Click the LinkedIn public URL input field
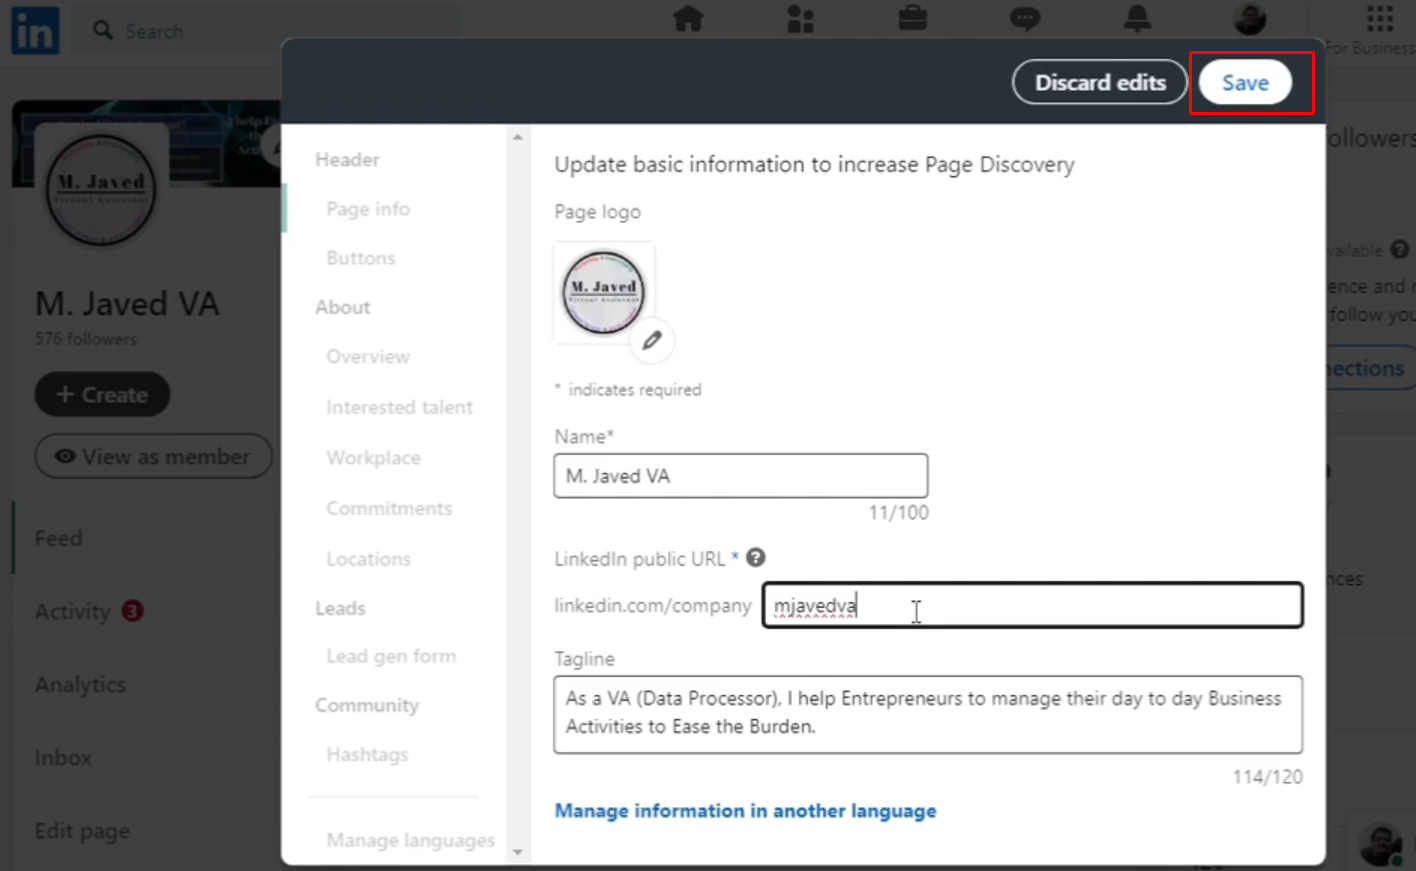The image size is (1416, 871). coord(1033,605)
